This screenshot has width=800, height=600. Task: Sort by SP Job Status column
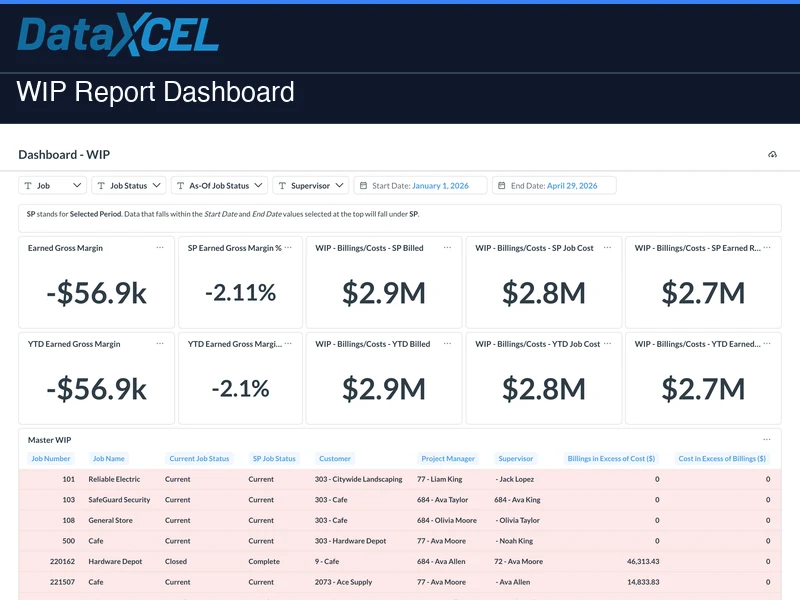coord(274,459)
